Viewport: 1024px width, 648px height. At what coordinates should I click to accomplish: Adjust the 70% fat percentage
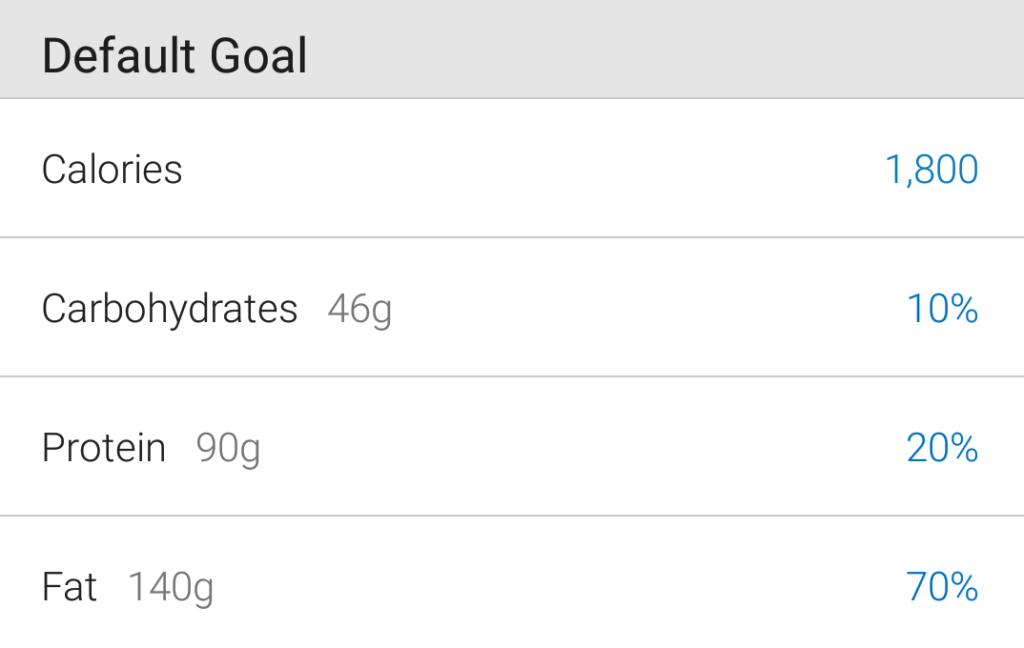point(942,587)
